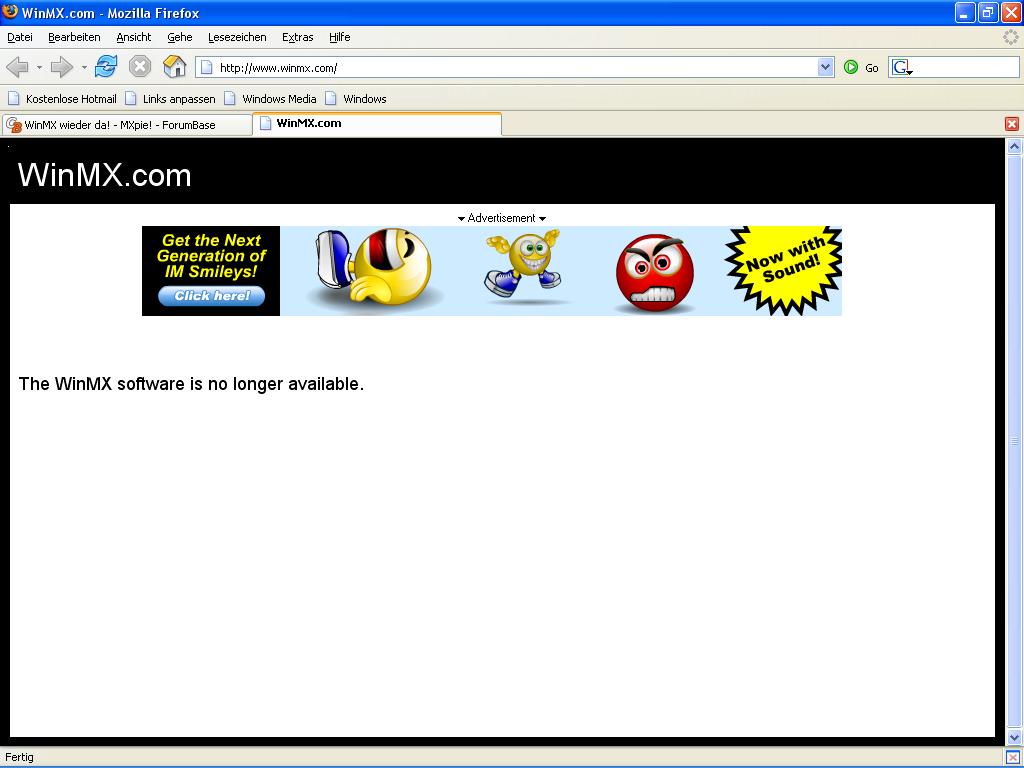Open the Bearbeiten menu
This screenshot has height=768, width=1024.
[x=74, y=37]
